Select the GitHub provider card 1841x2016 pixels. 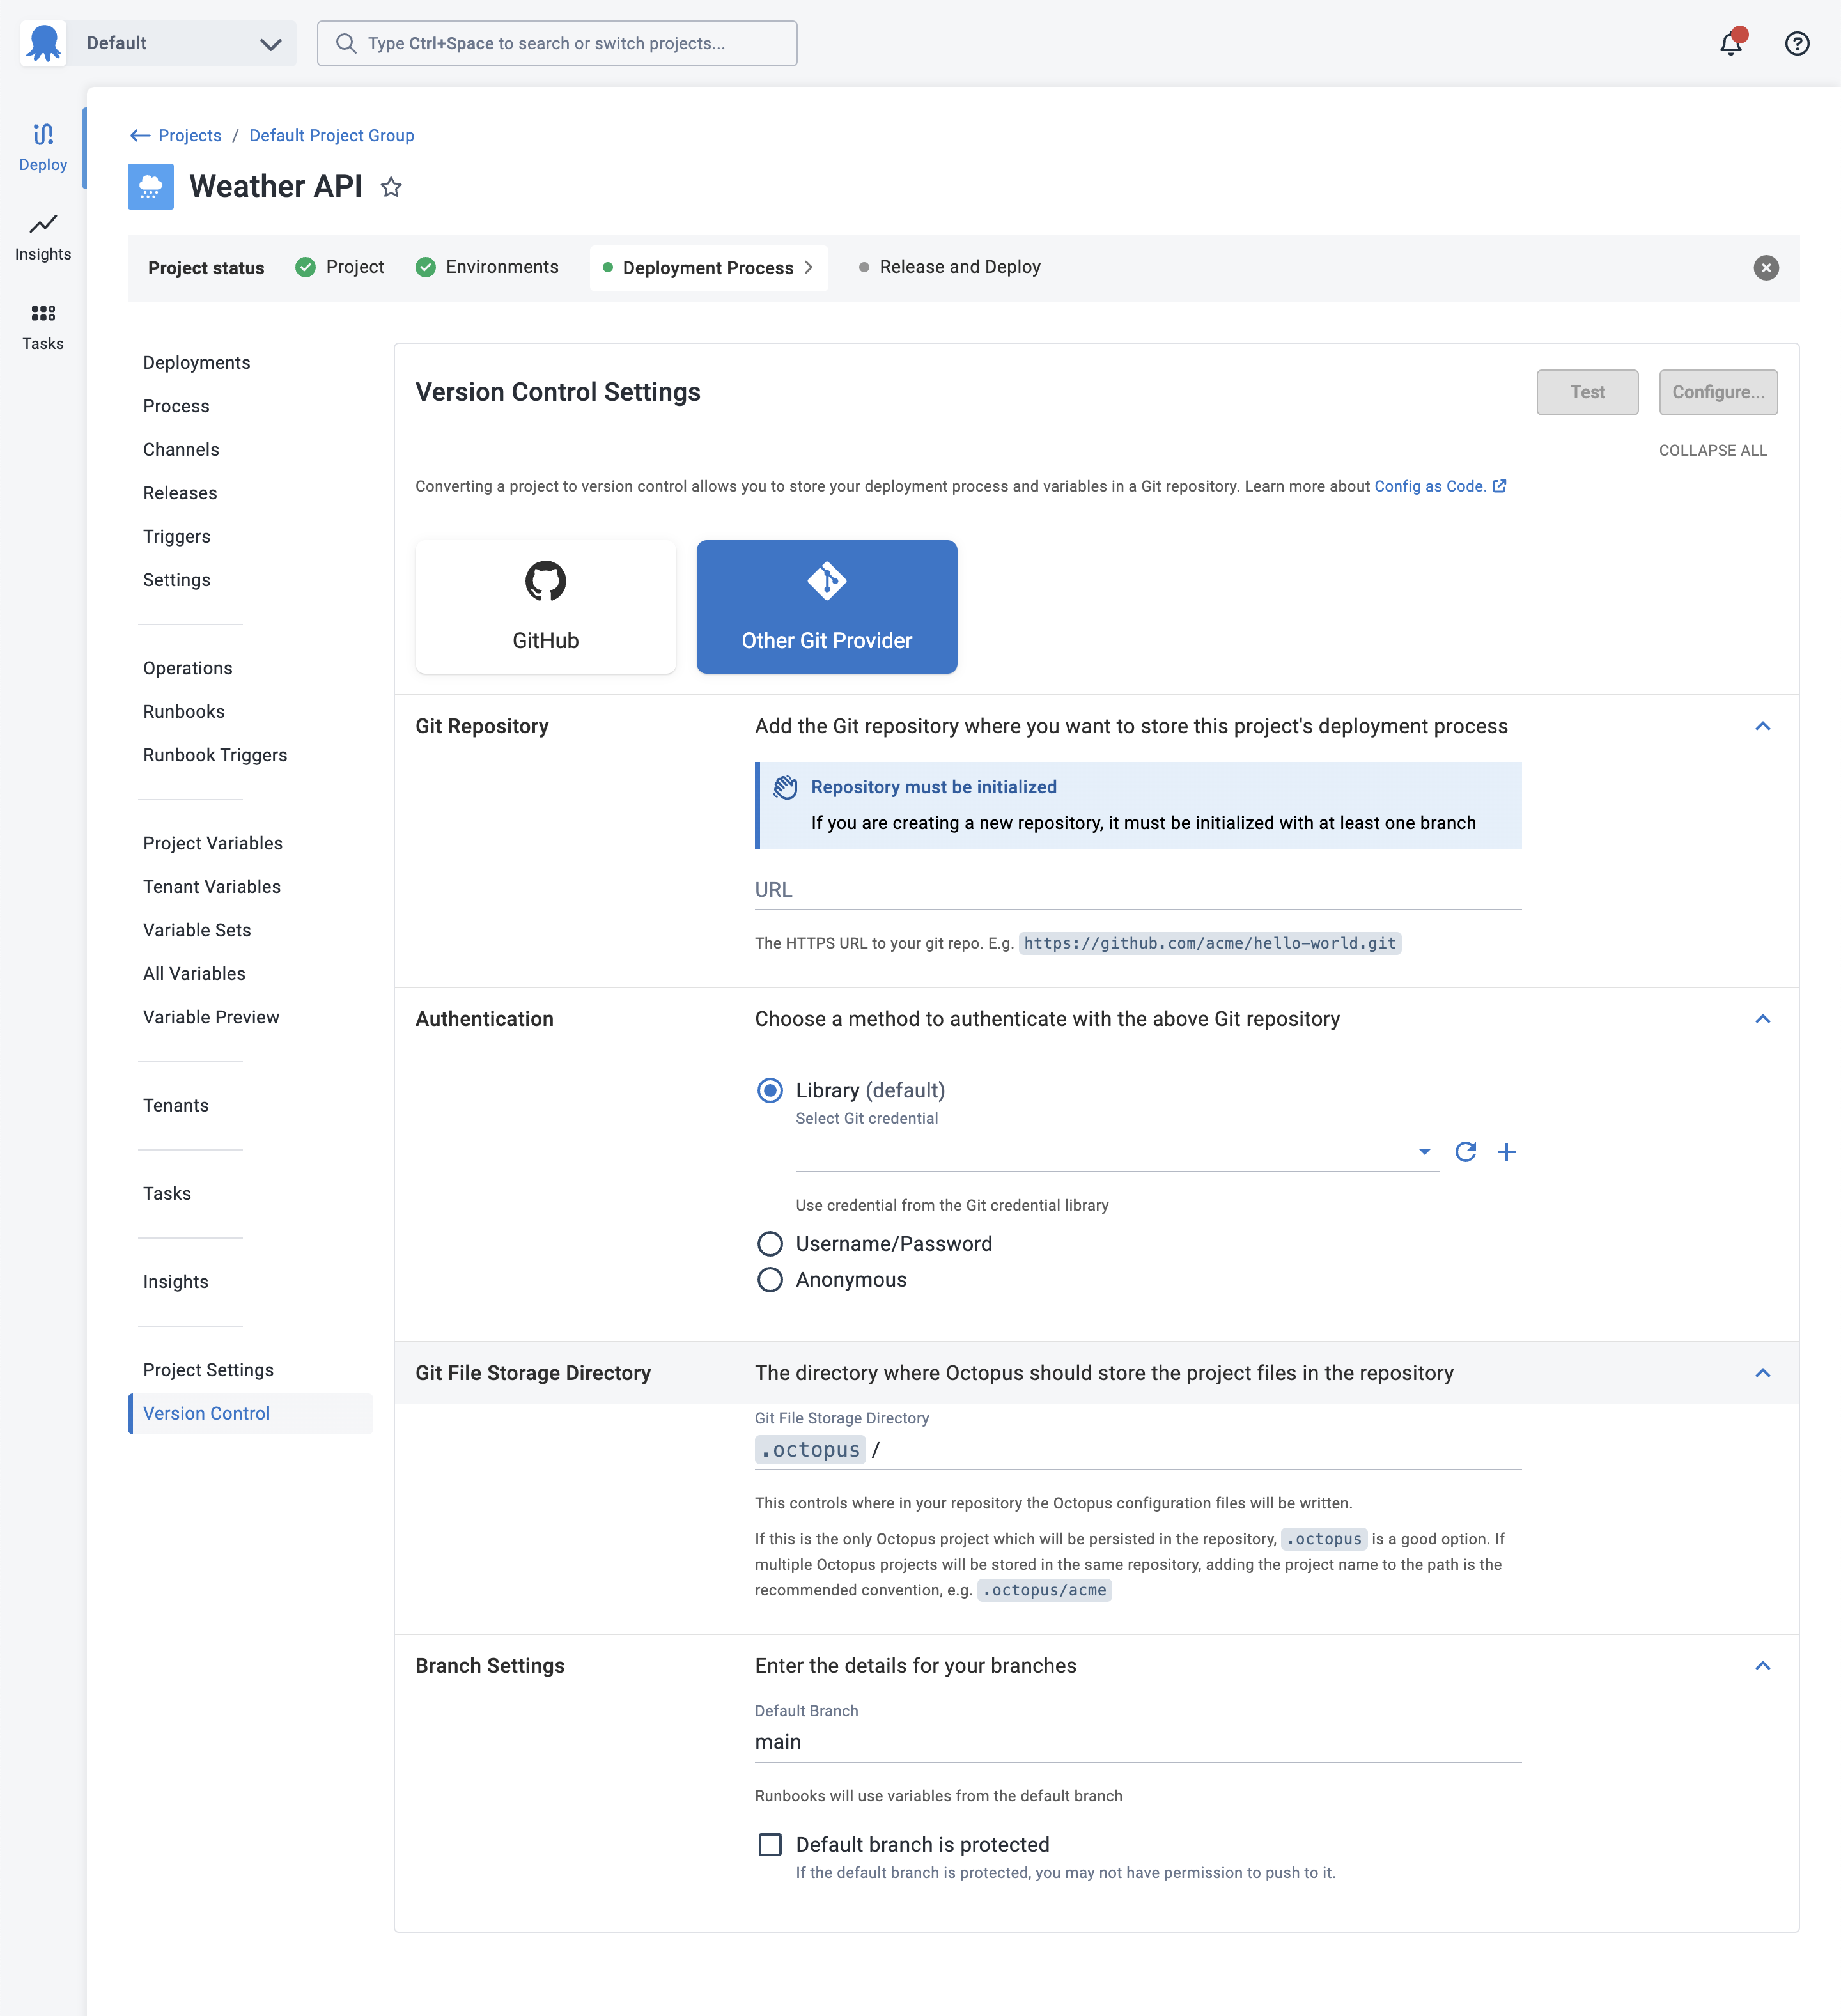(x=546, y=607)
